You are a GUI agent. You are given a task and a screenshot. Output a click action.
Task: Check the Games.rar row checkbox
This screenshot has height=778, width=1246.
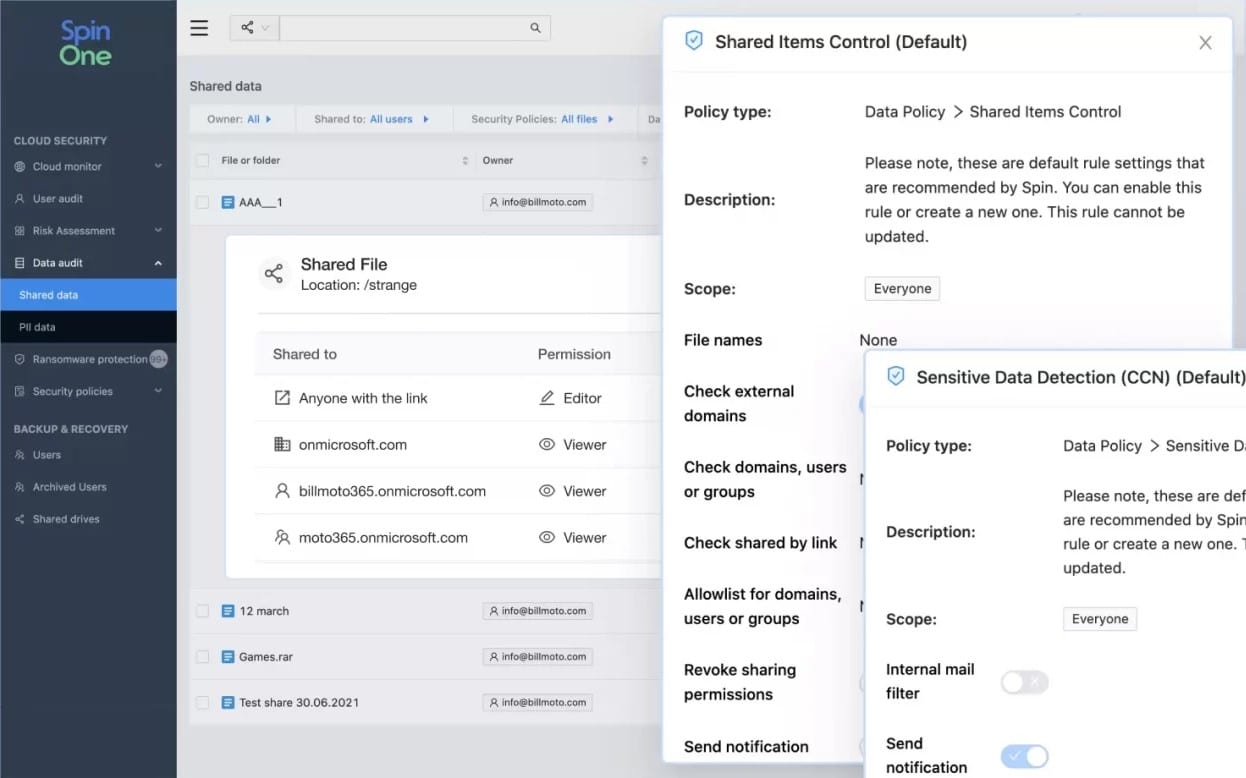coord(203,657)
